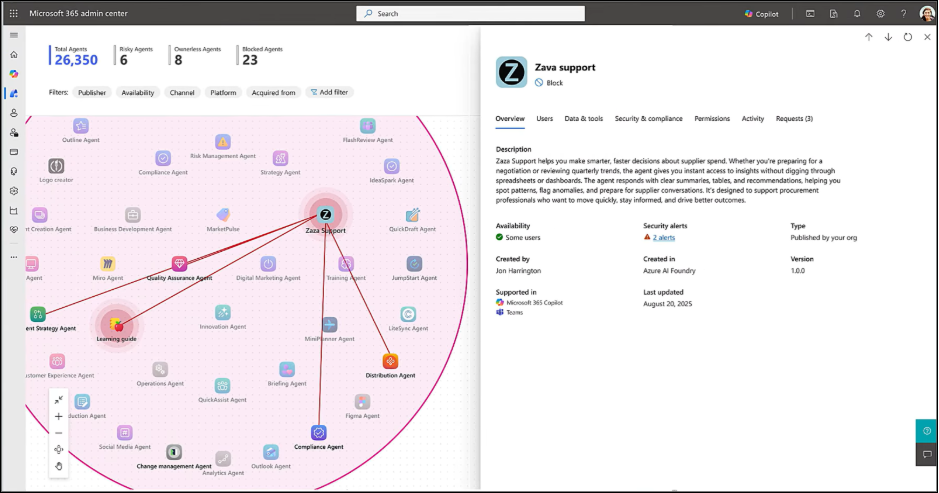Open the settings gear in header
This screenshot has height=493, width=939.
[x=881, y=14]
